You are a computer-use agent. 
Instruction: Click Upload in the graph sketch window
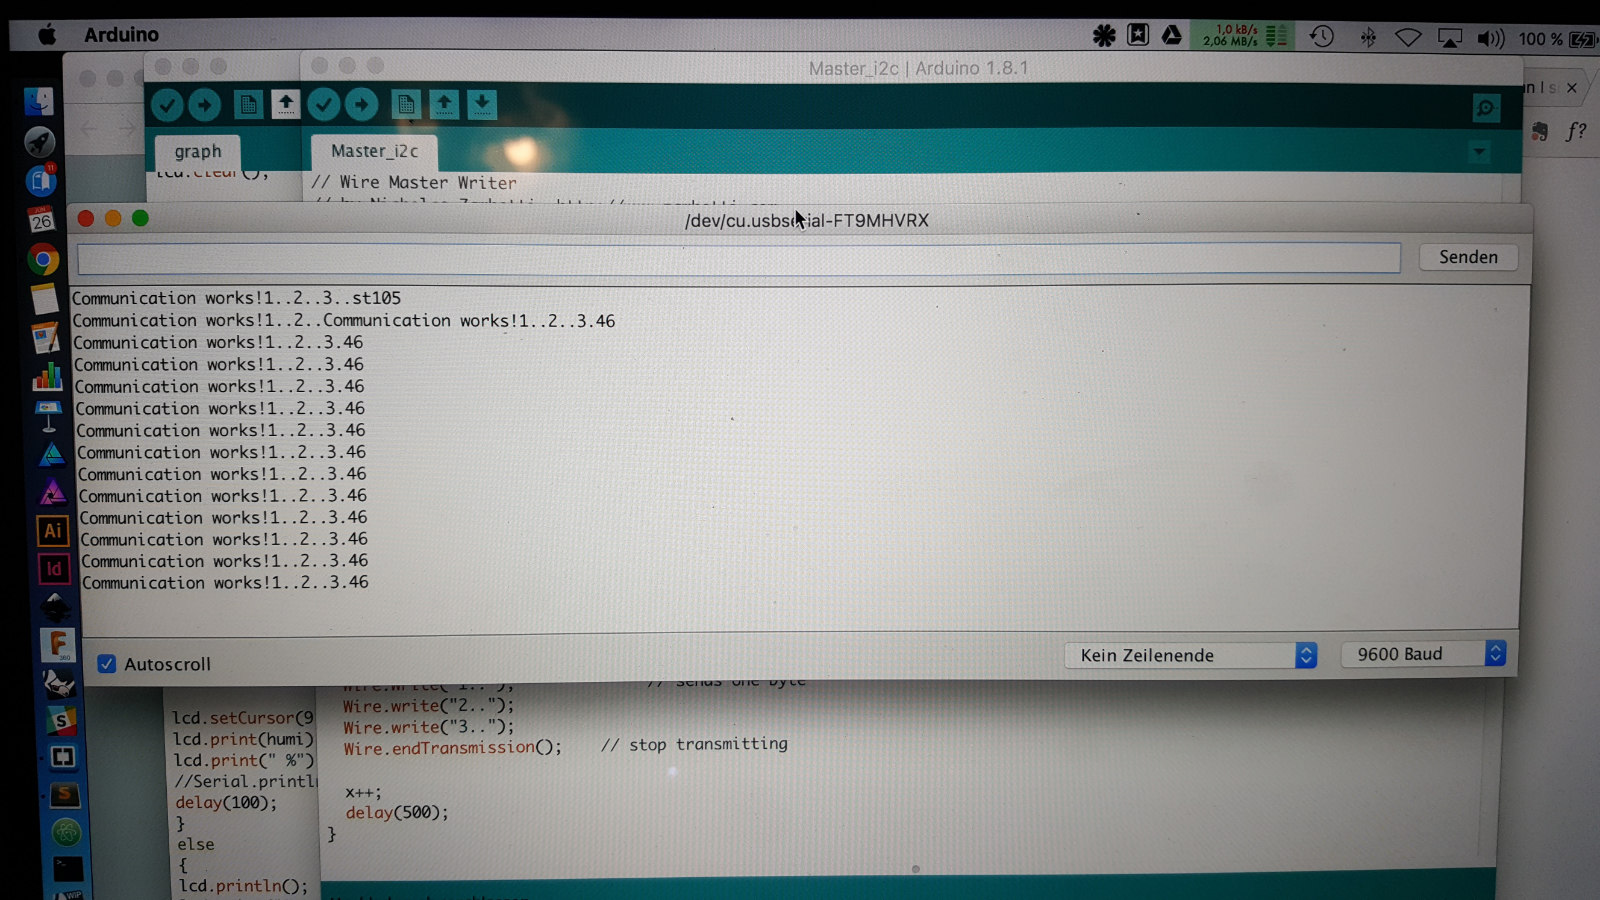[x=205, y=104]
